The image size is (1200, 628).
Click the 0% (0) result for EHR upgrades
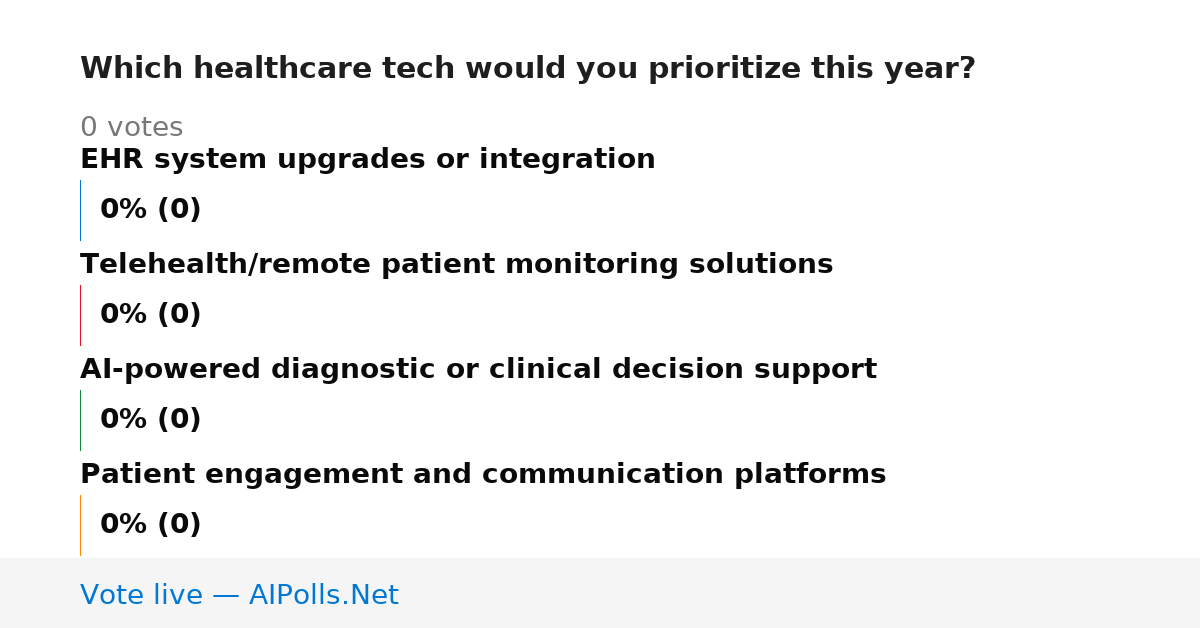(x=150, y=210)
